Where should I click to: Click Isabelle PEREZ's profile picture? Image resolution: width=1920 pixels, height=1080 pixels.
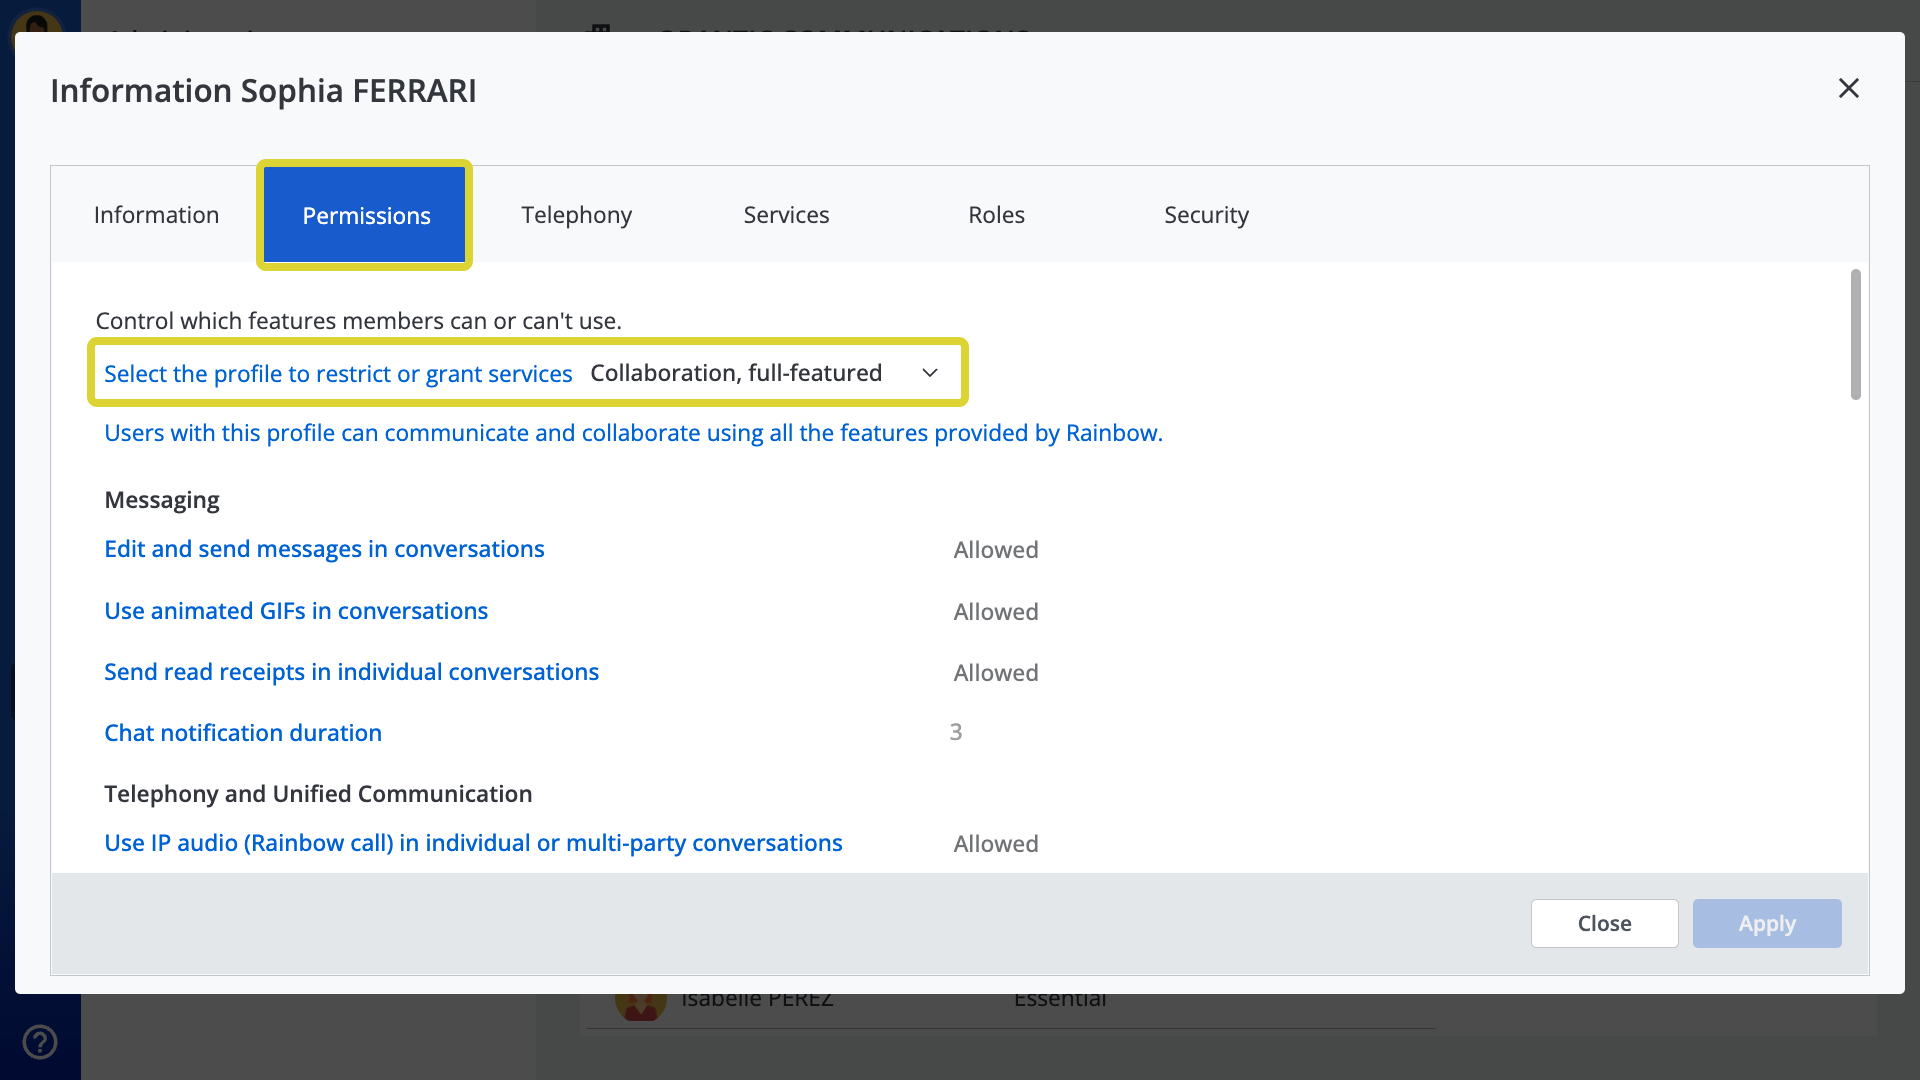pyautogui.click(x=641, y=1003)
